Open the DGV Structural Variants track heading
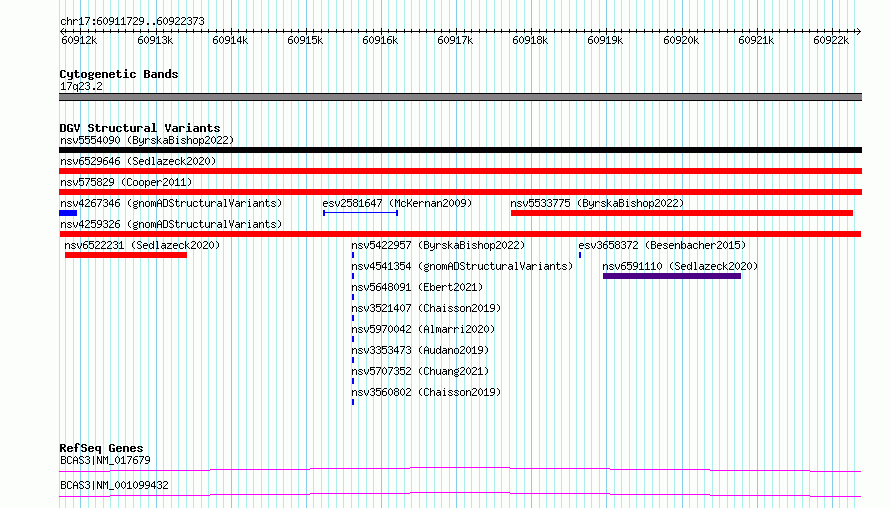This screenshot has width=890, height=508. coord(140,128)
